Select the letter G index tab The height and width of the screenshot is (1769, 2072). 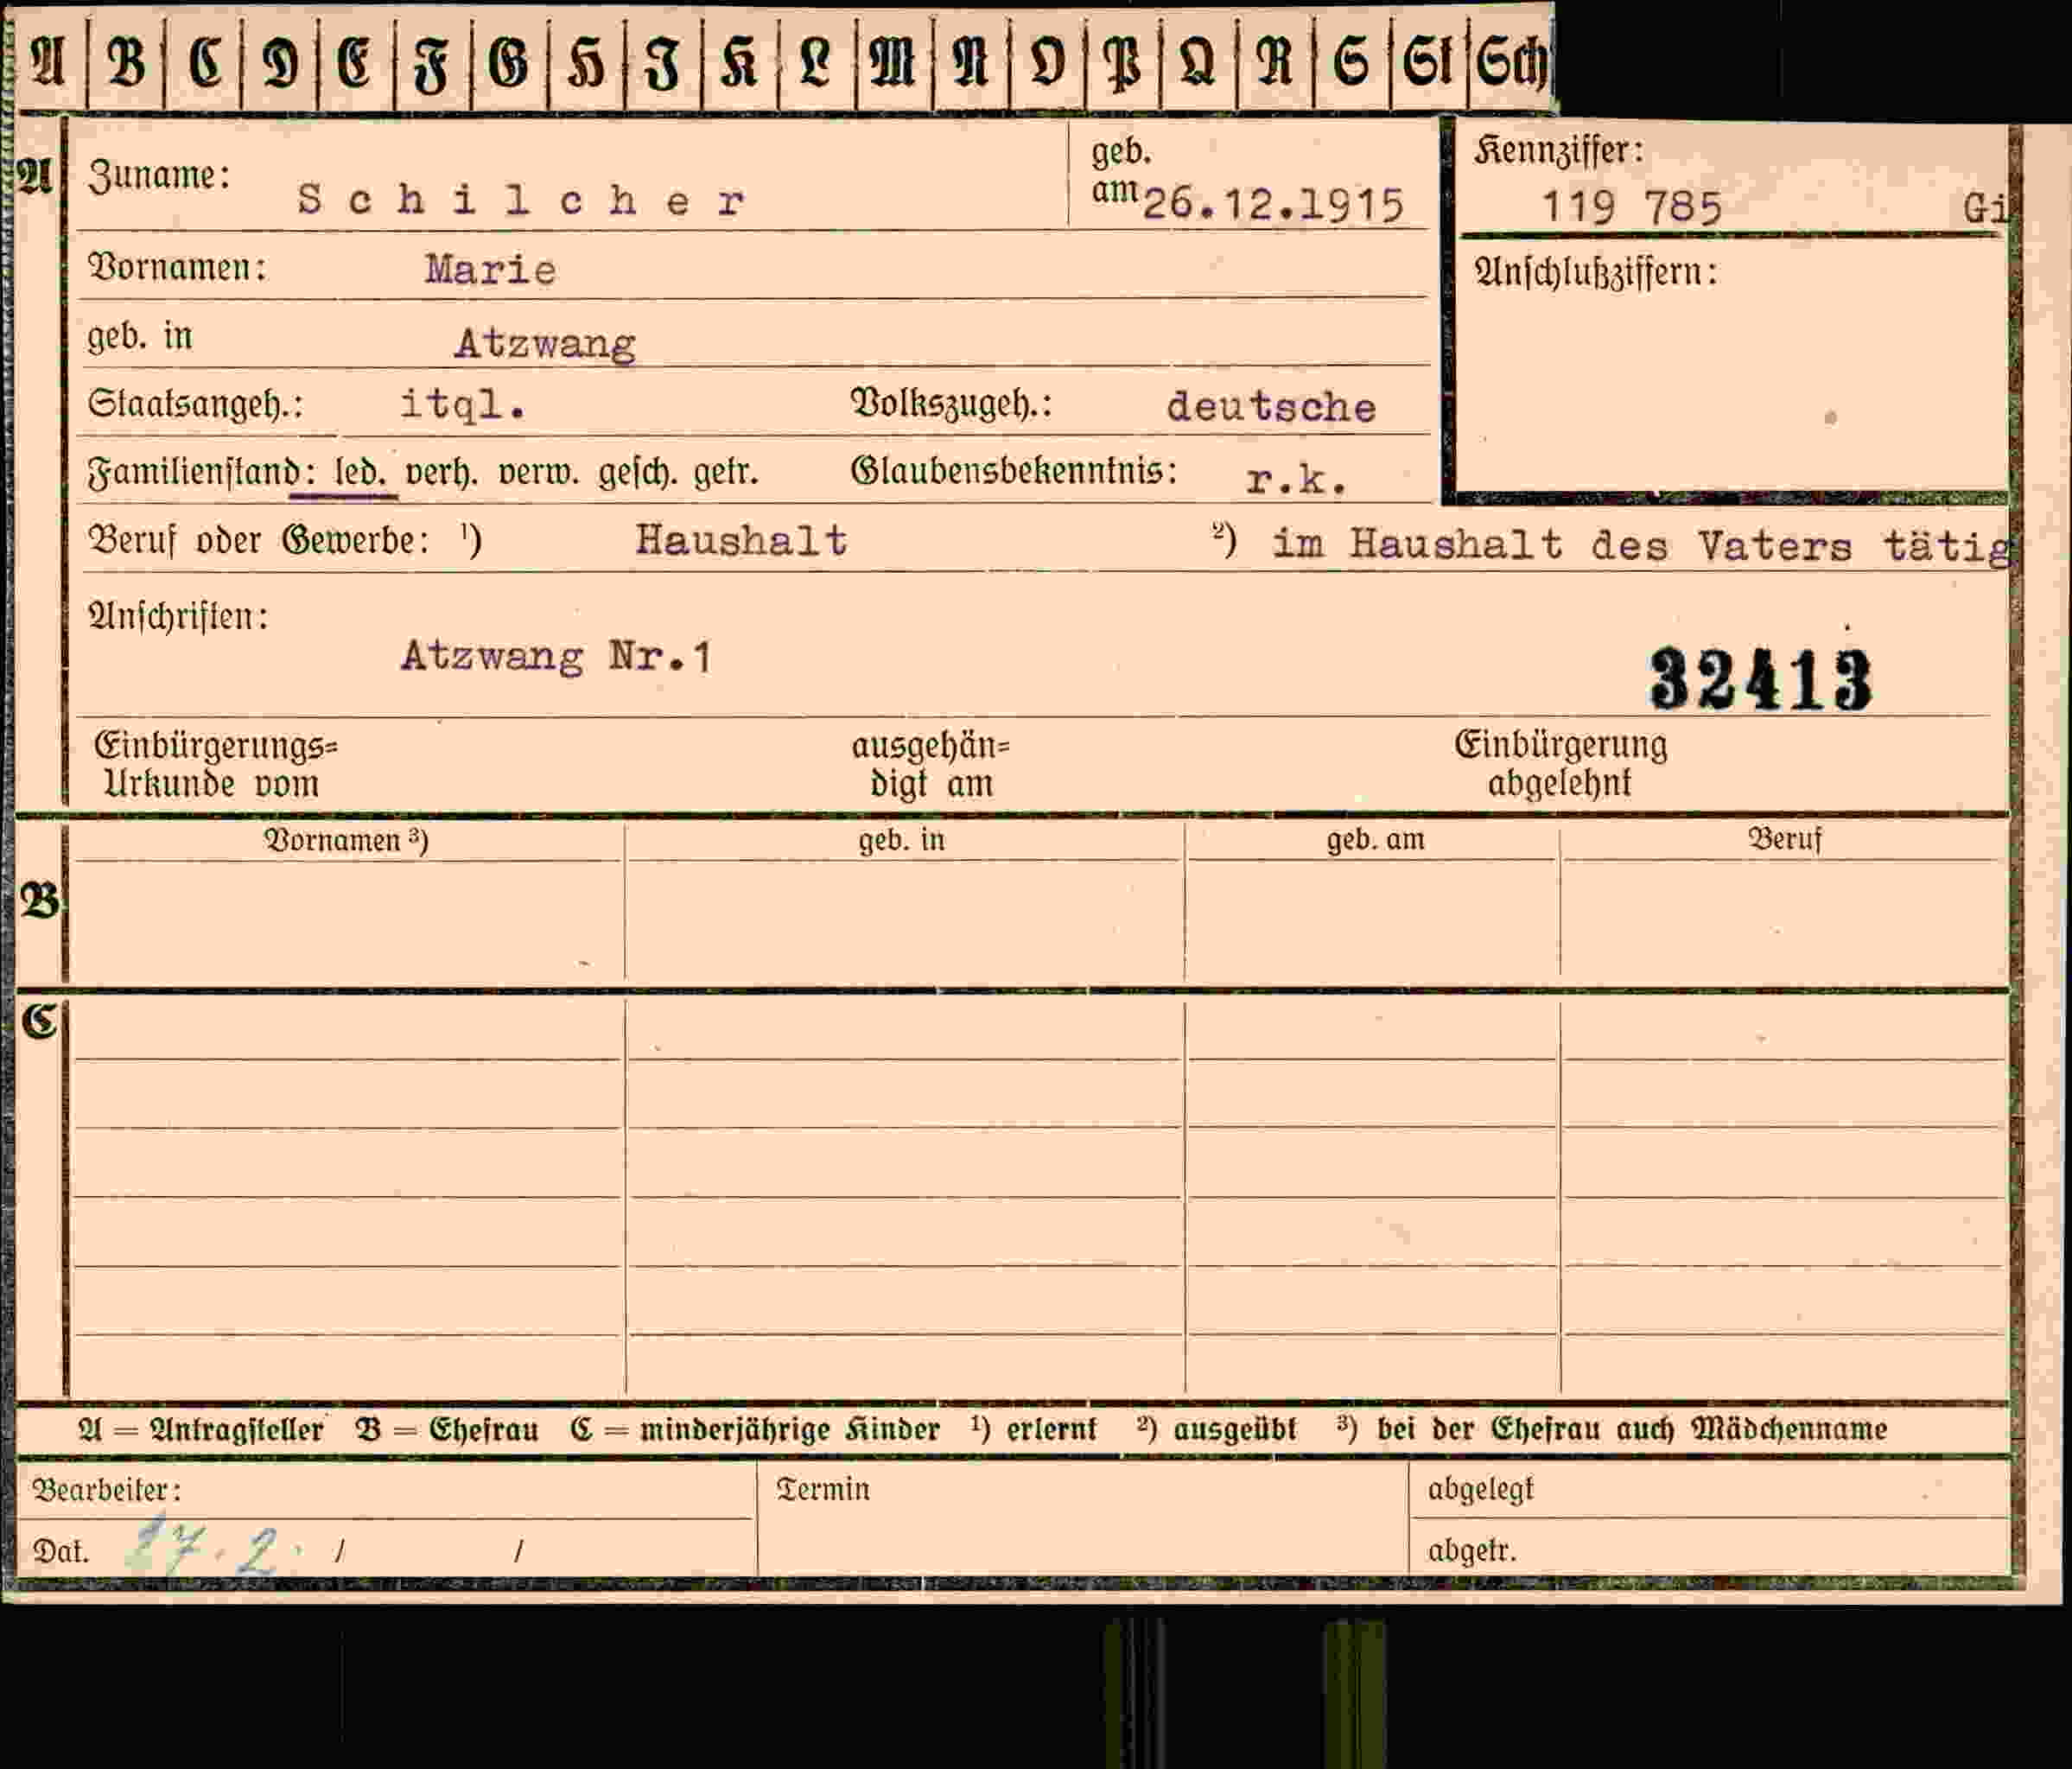pos(510,62)
